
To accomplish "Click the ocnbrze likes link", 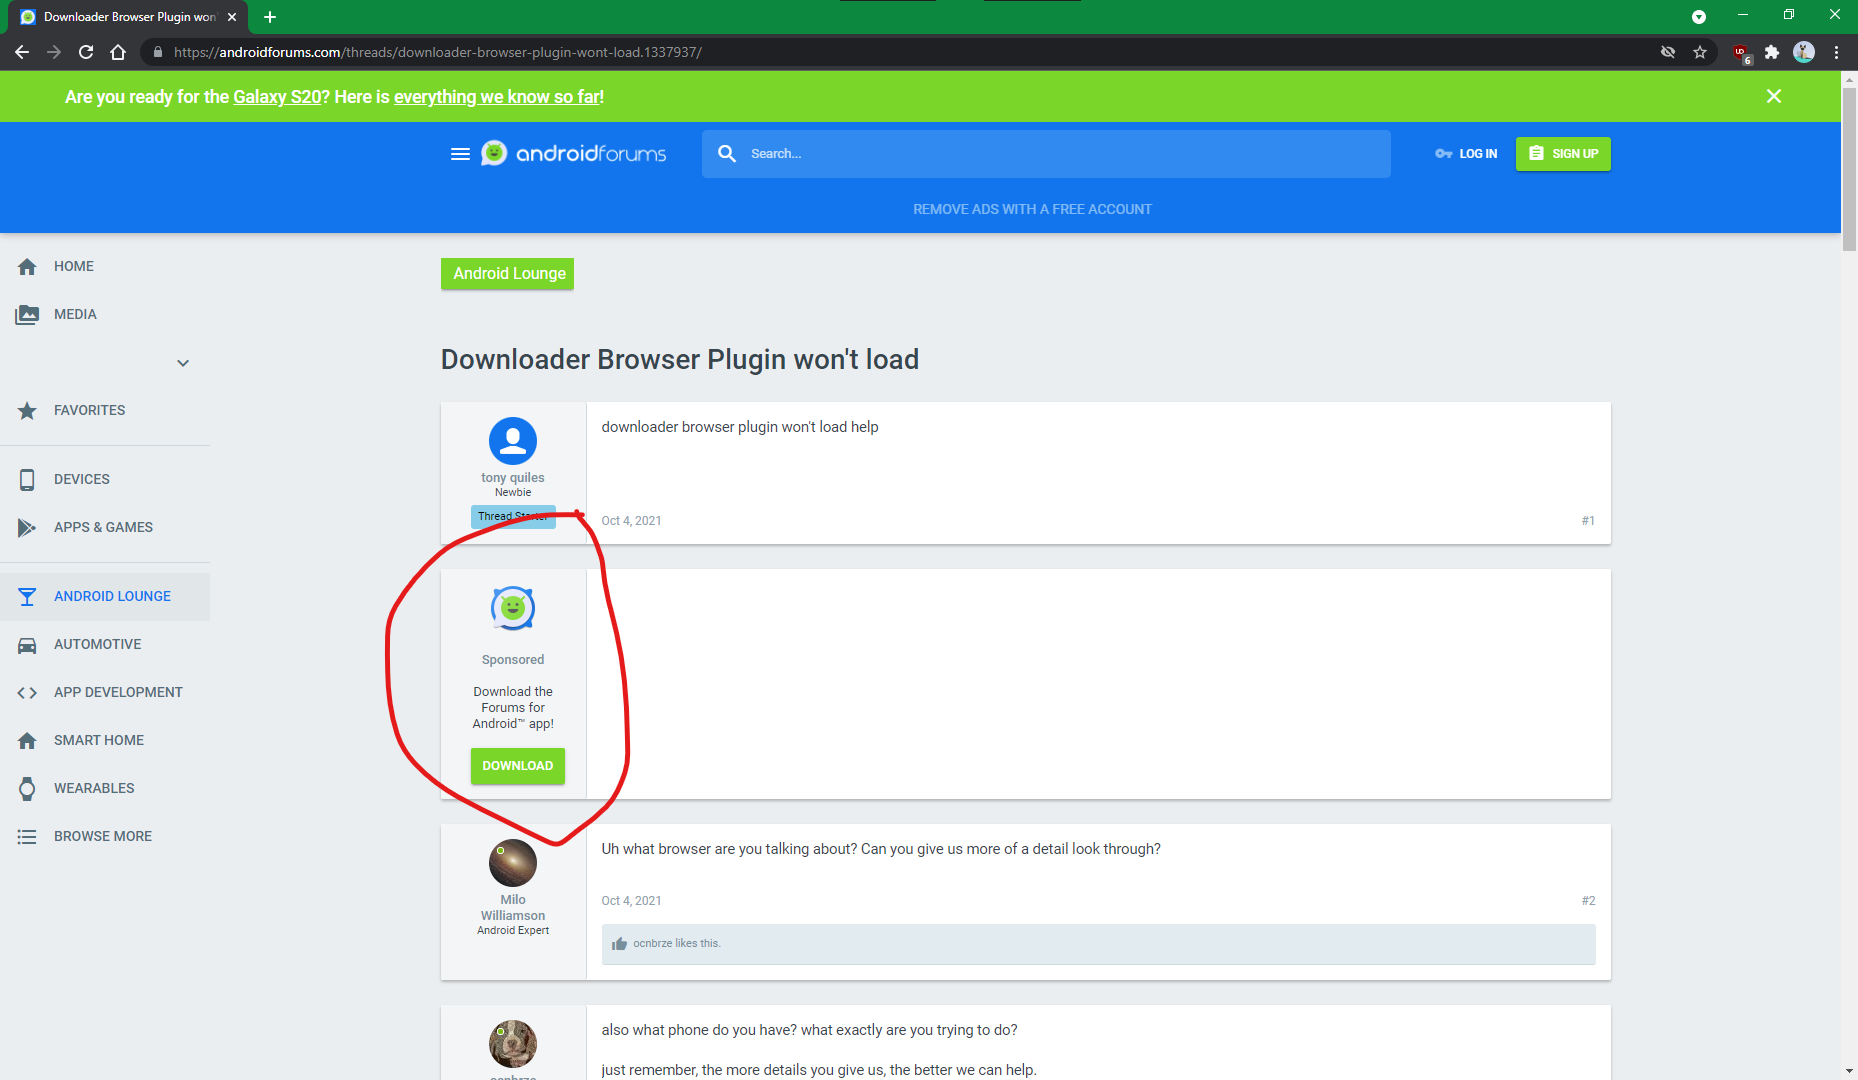I will (x=652, y=944).
